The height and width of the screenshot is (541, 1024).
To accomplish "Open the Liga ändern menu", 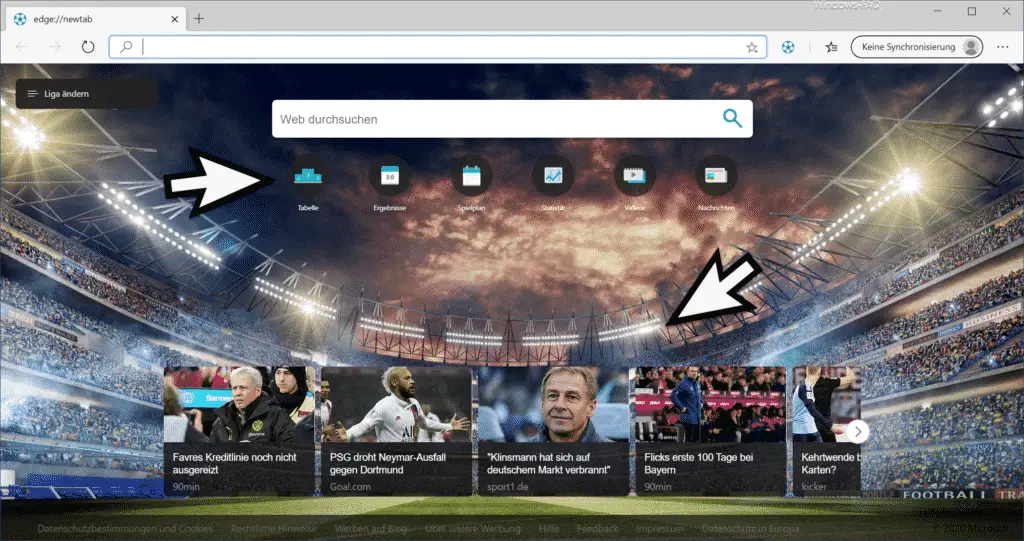I will pyautogui.click(x=86, y=94).
